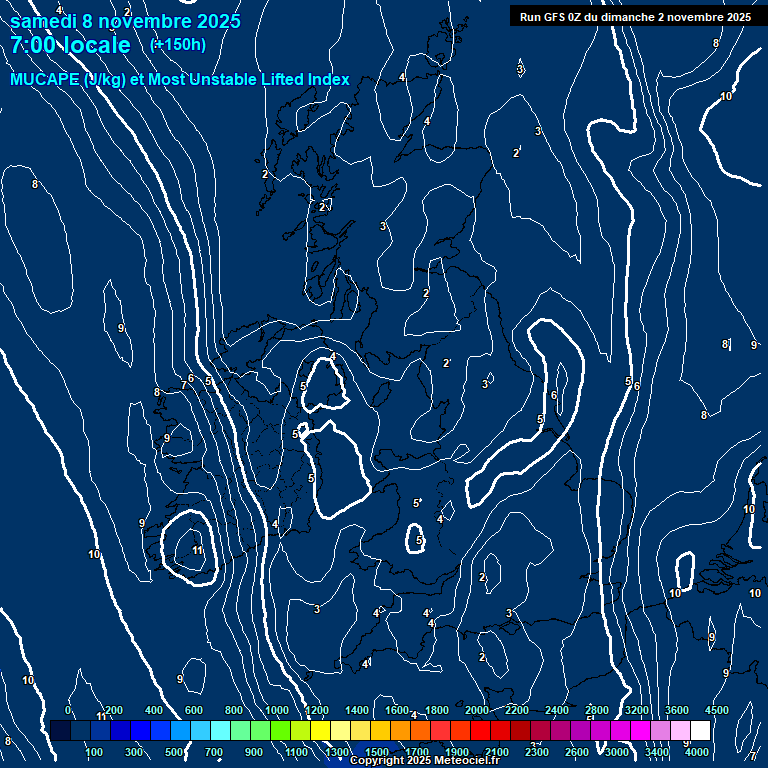Select the '1400' legend value

coord(357,710)
